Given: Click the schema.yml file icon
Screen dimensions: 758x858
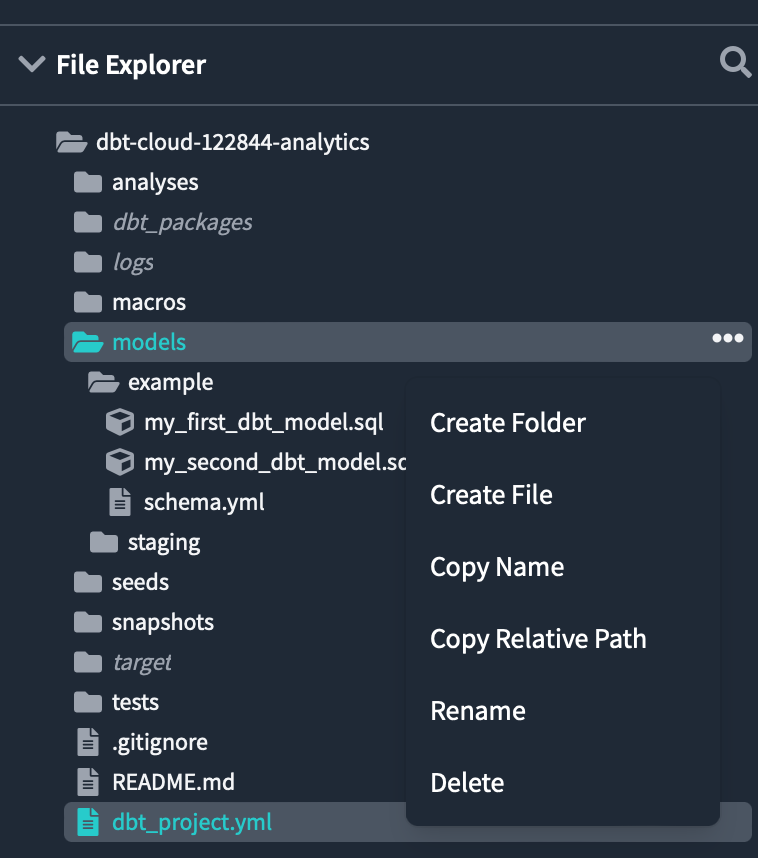Looking at the screenshot, I should click(120, 502).
